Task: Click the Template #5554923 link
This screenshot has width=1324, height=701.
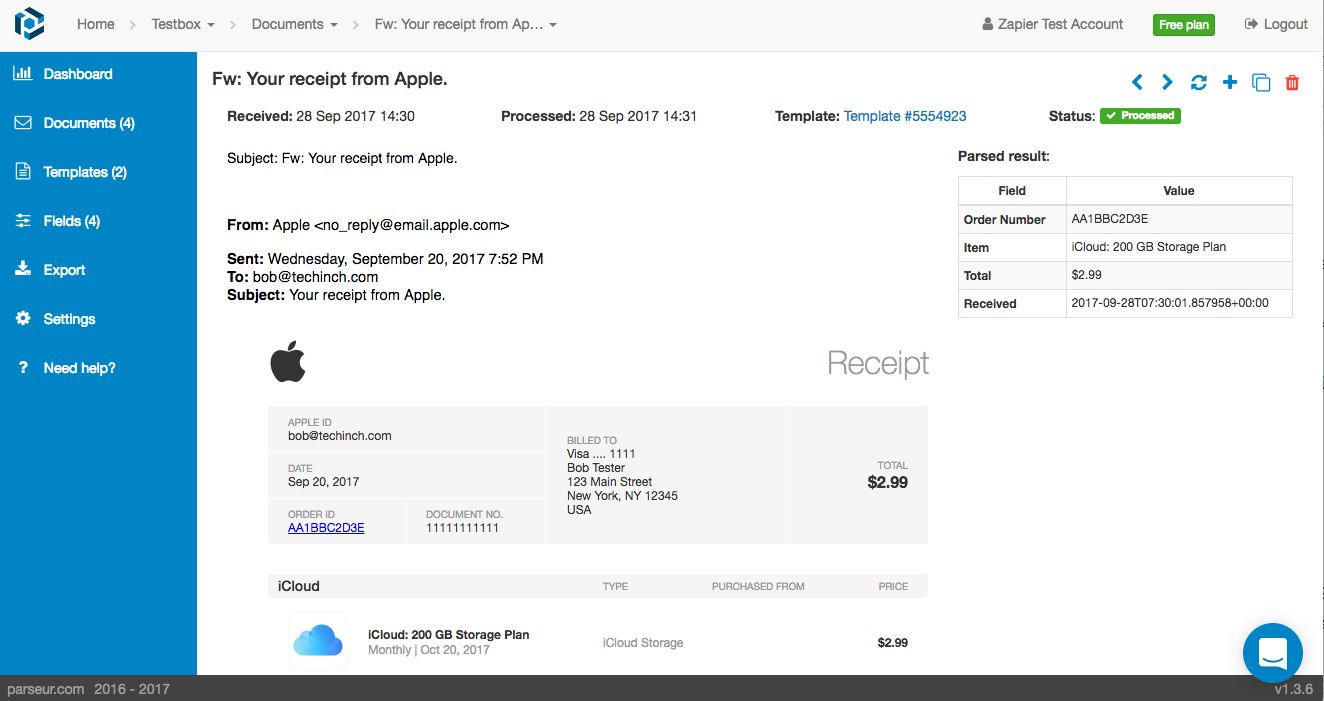Action: pyautogui.click(x=904, y=116)
